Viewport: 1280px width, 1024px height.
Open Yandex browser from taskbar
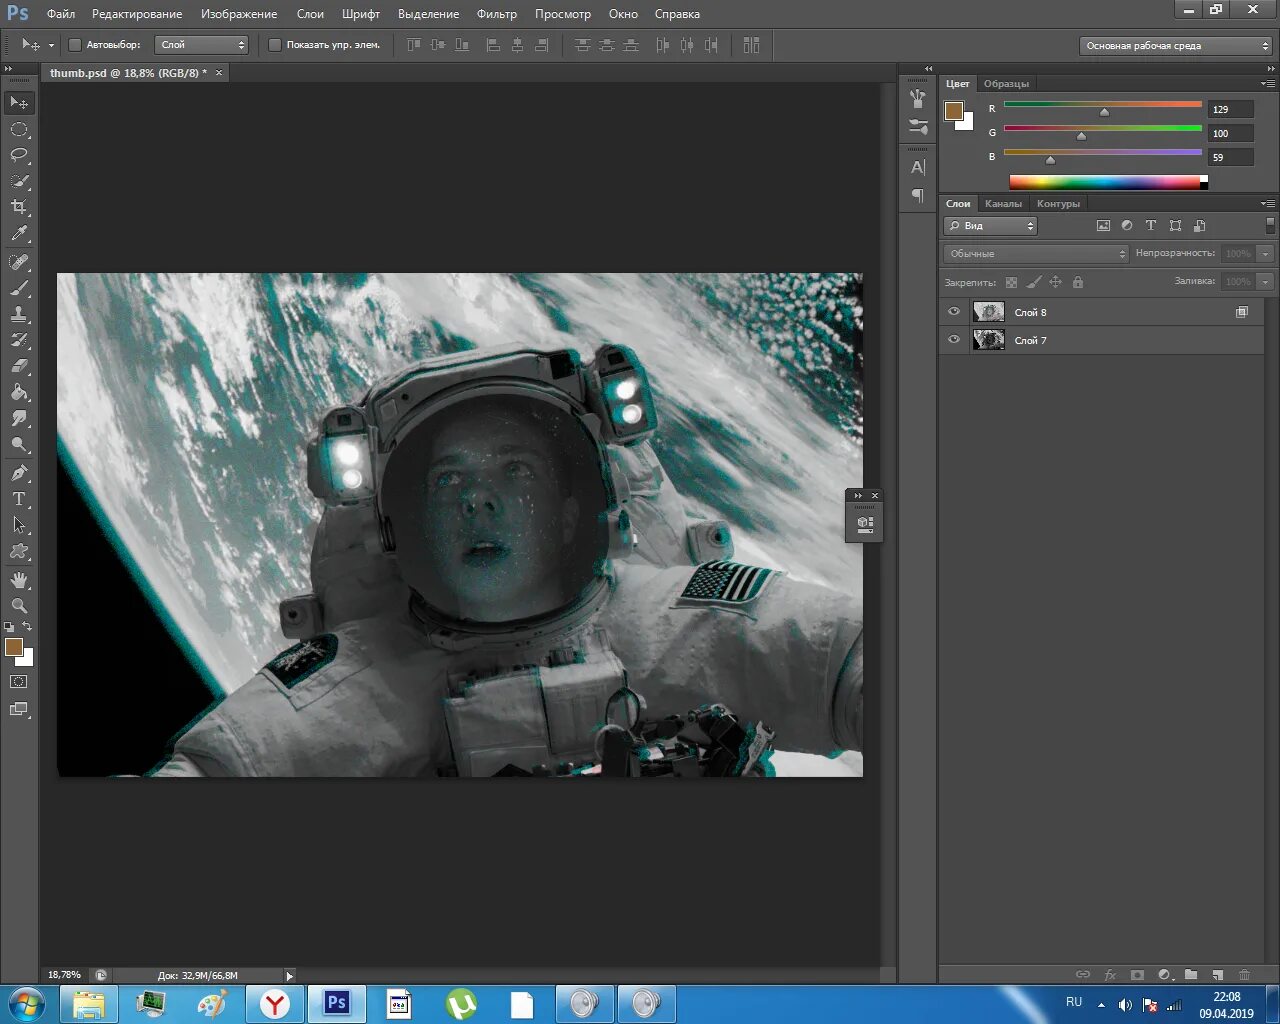(275, 1004)
